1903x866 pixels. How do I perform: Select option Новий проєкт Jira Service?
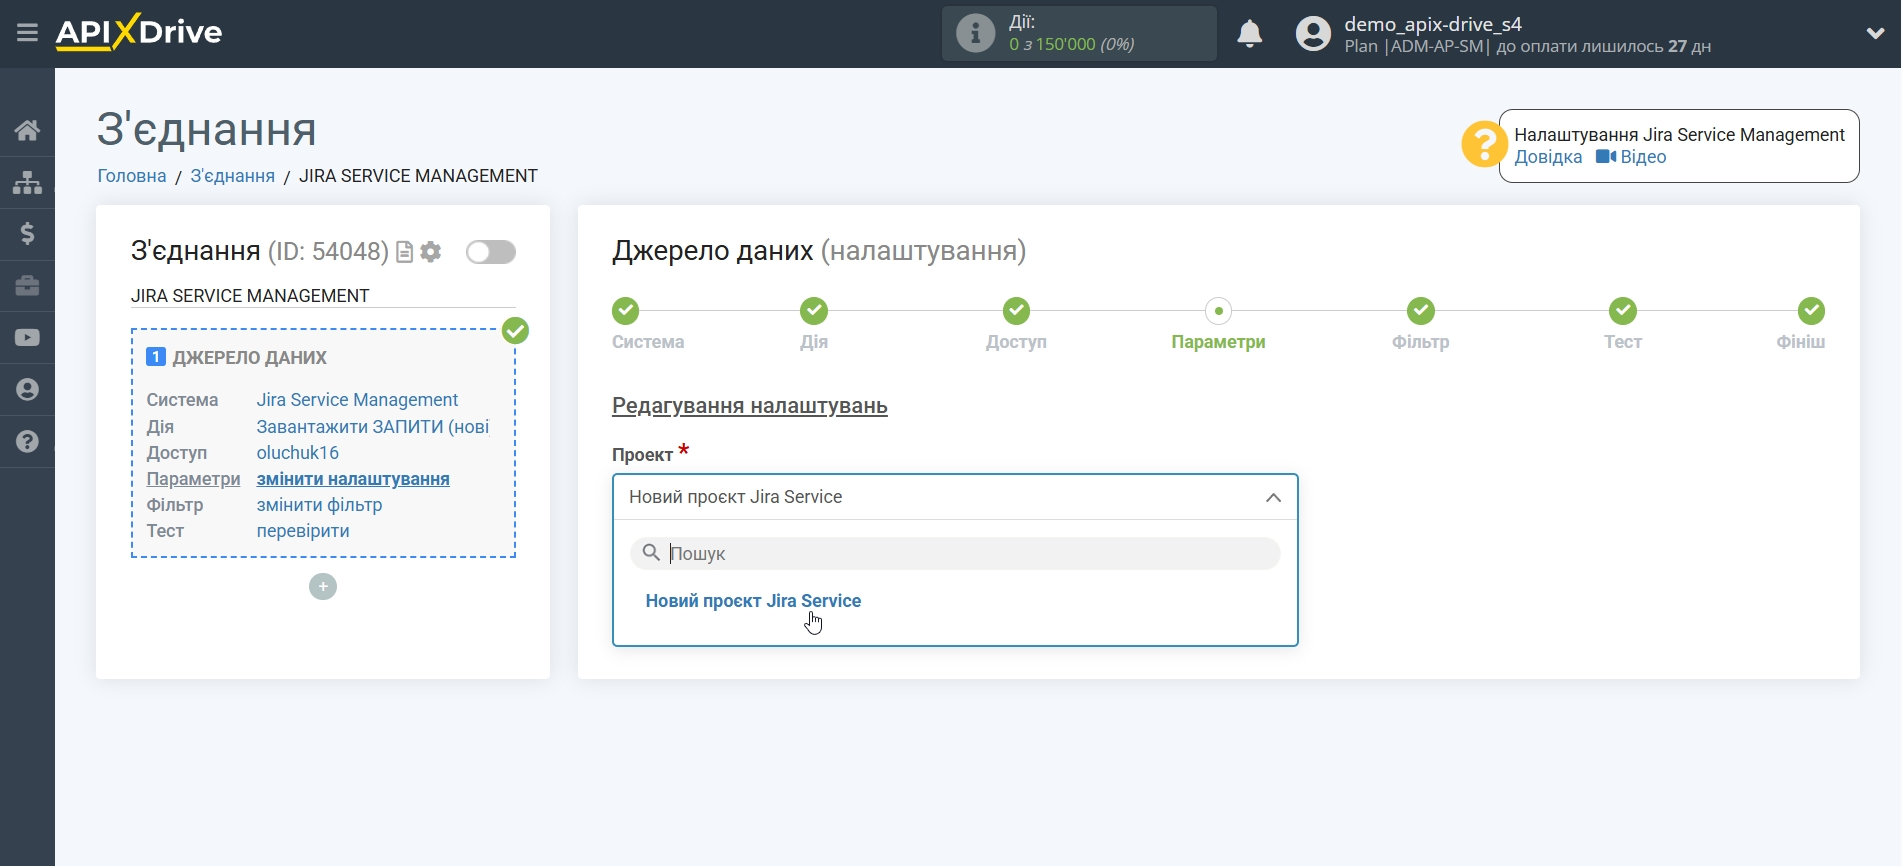click(x=753, y=601)
